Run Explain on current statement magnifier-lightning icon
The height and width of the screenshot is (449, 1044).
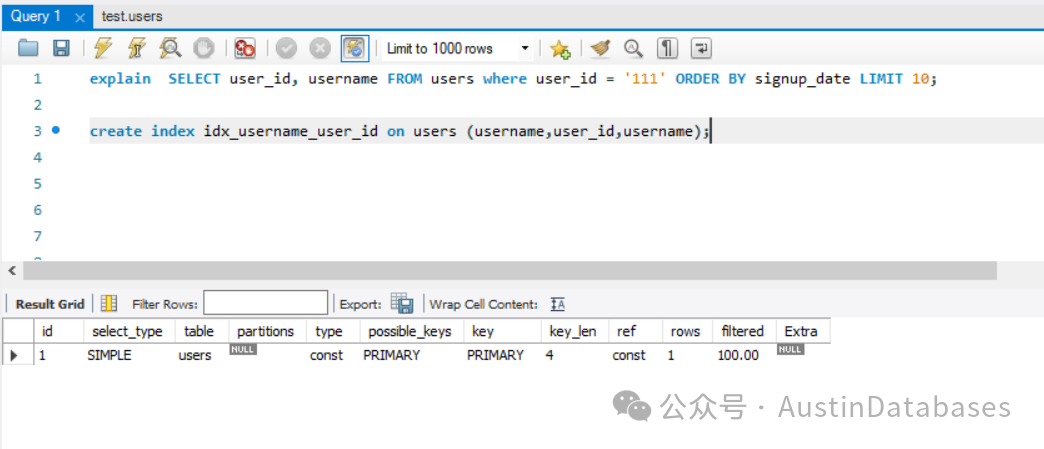point(171,48)
